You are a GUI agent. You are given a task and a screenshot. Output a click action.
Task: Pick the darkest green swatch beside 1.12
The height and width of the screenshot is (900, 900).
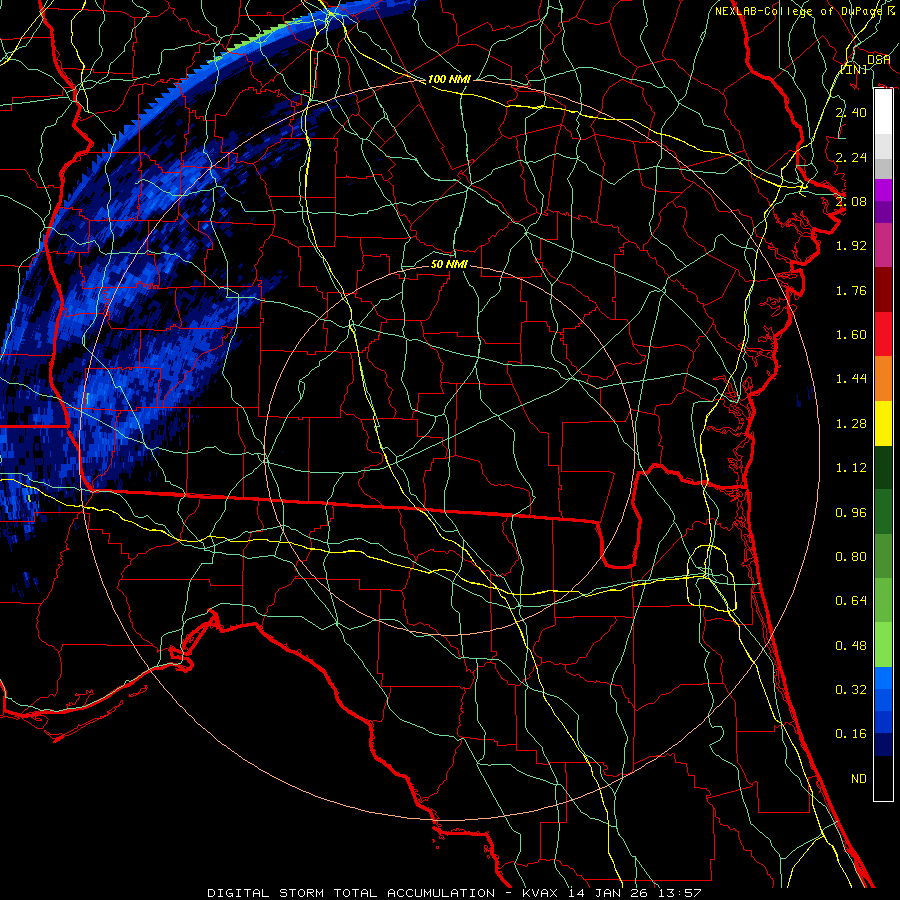(x=883, y=467)
